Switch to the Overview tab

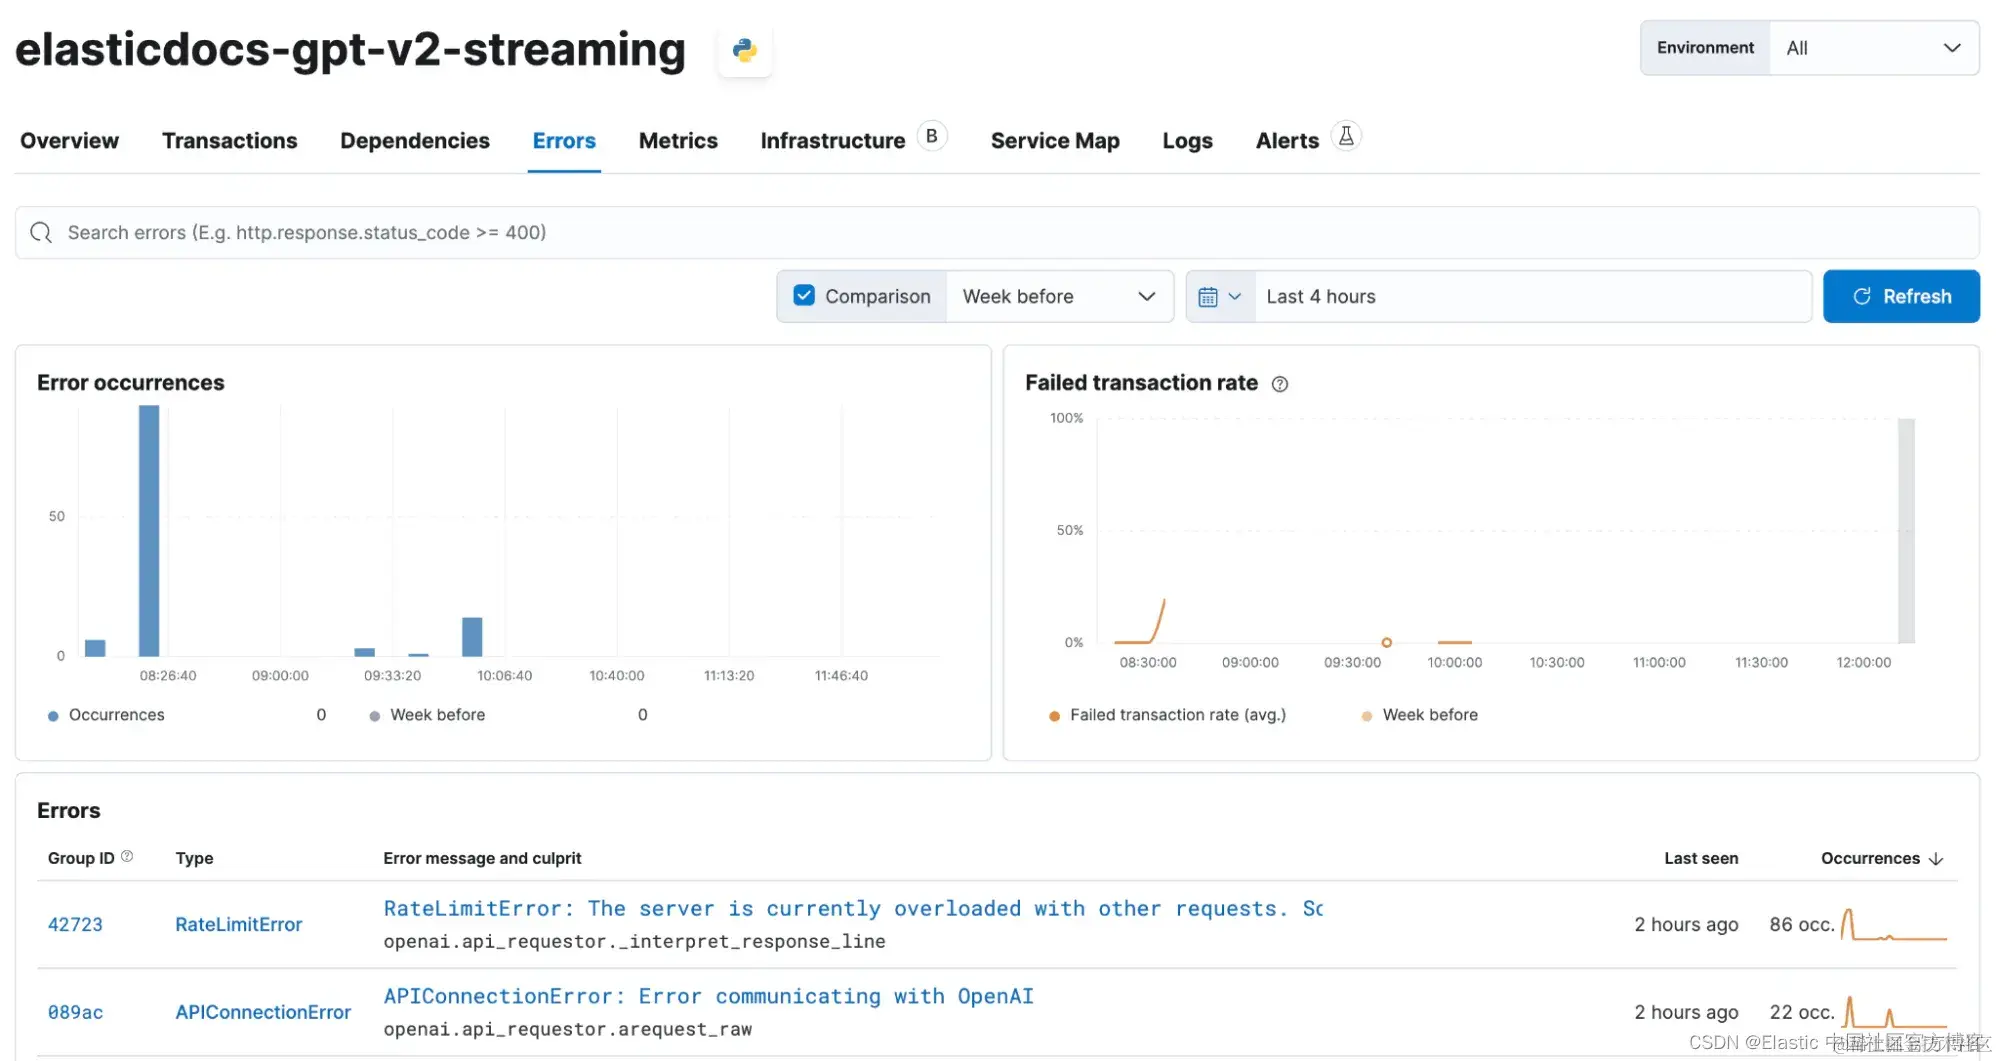(69, 141)
